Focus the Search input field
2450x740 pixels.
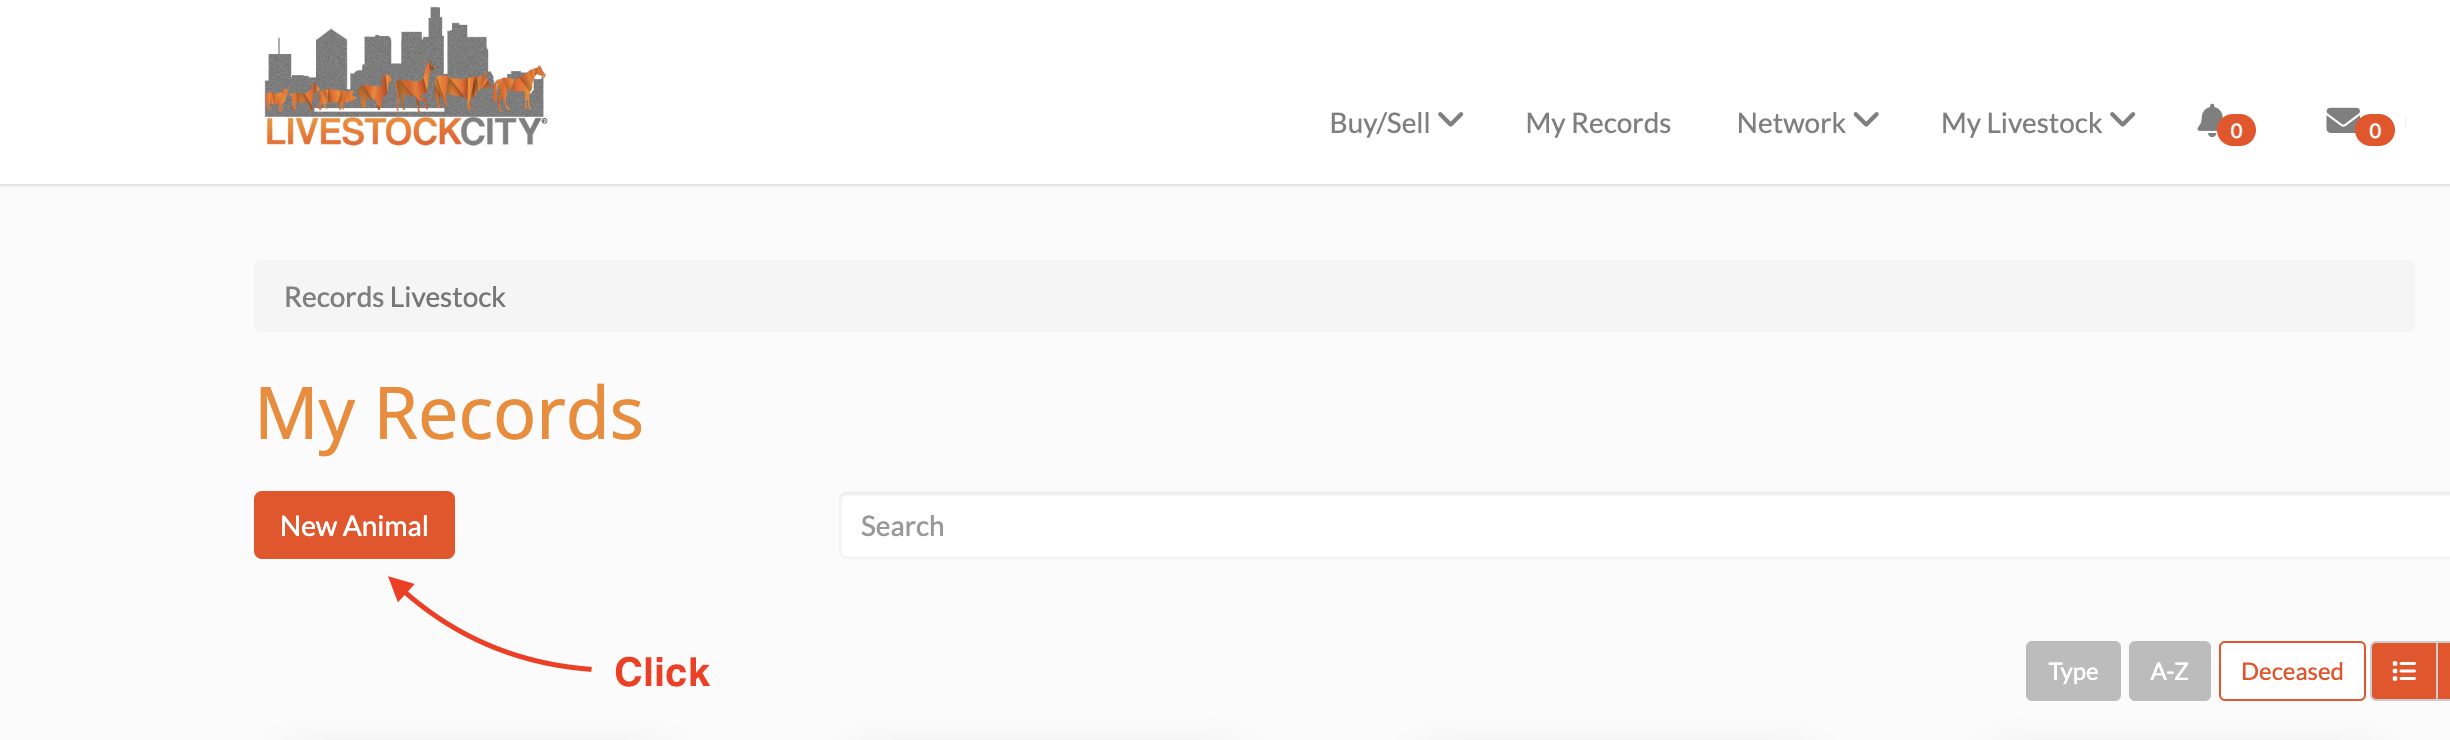1645,526
